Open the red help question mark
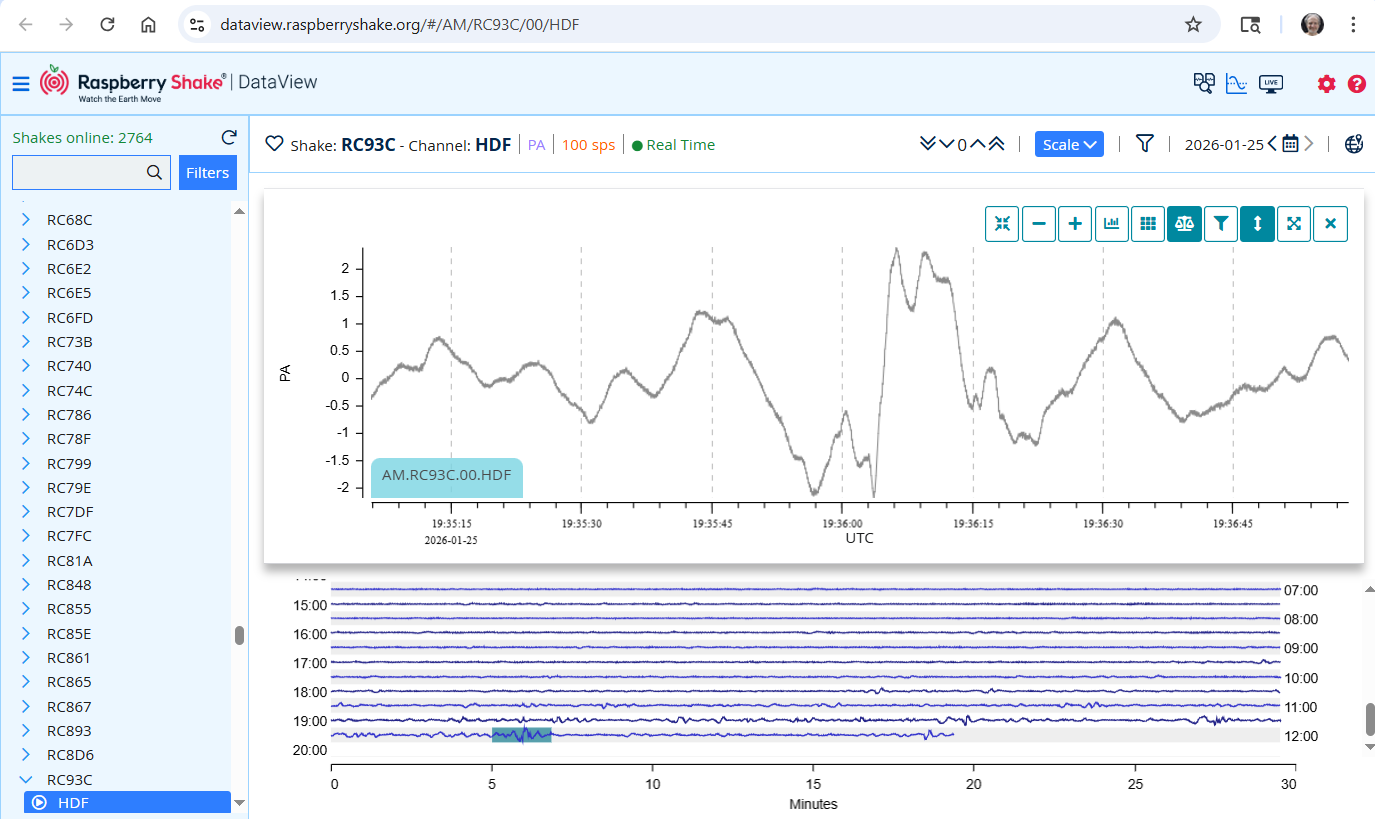The image size is (1375, 819). click(x=1356, y=84)
